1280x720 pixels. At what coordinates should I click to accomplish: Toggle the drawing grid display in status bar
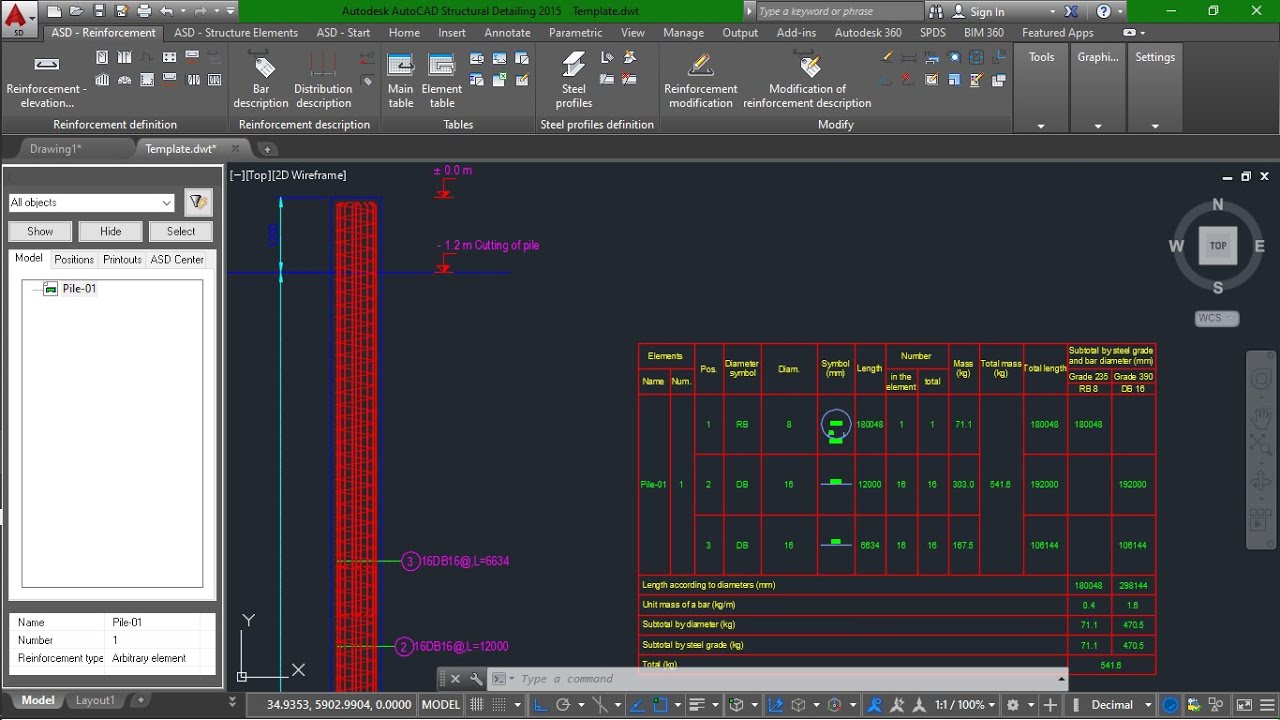point(478,705)
